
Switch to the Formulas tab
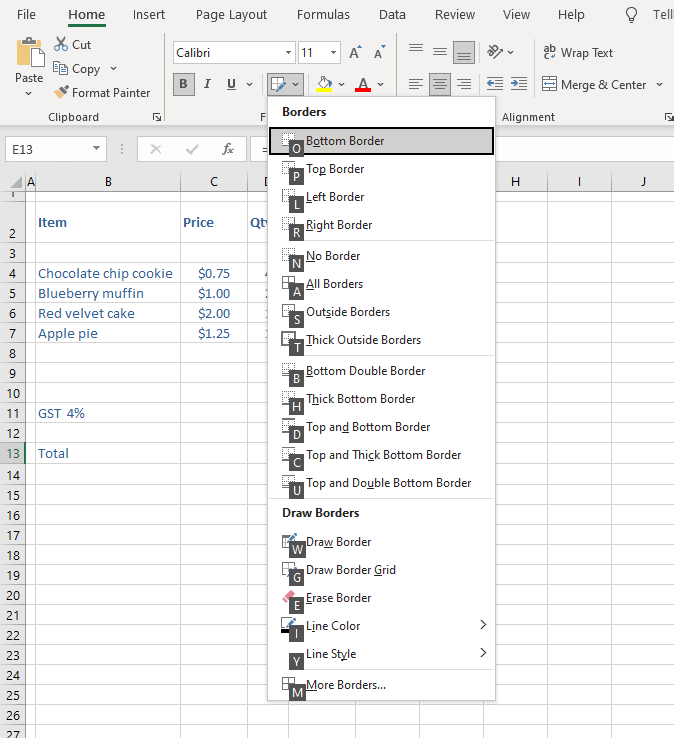point(323,15)
